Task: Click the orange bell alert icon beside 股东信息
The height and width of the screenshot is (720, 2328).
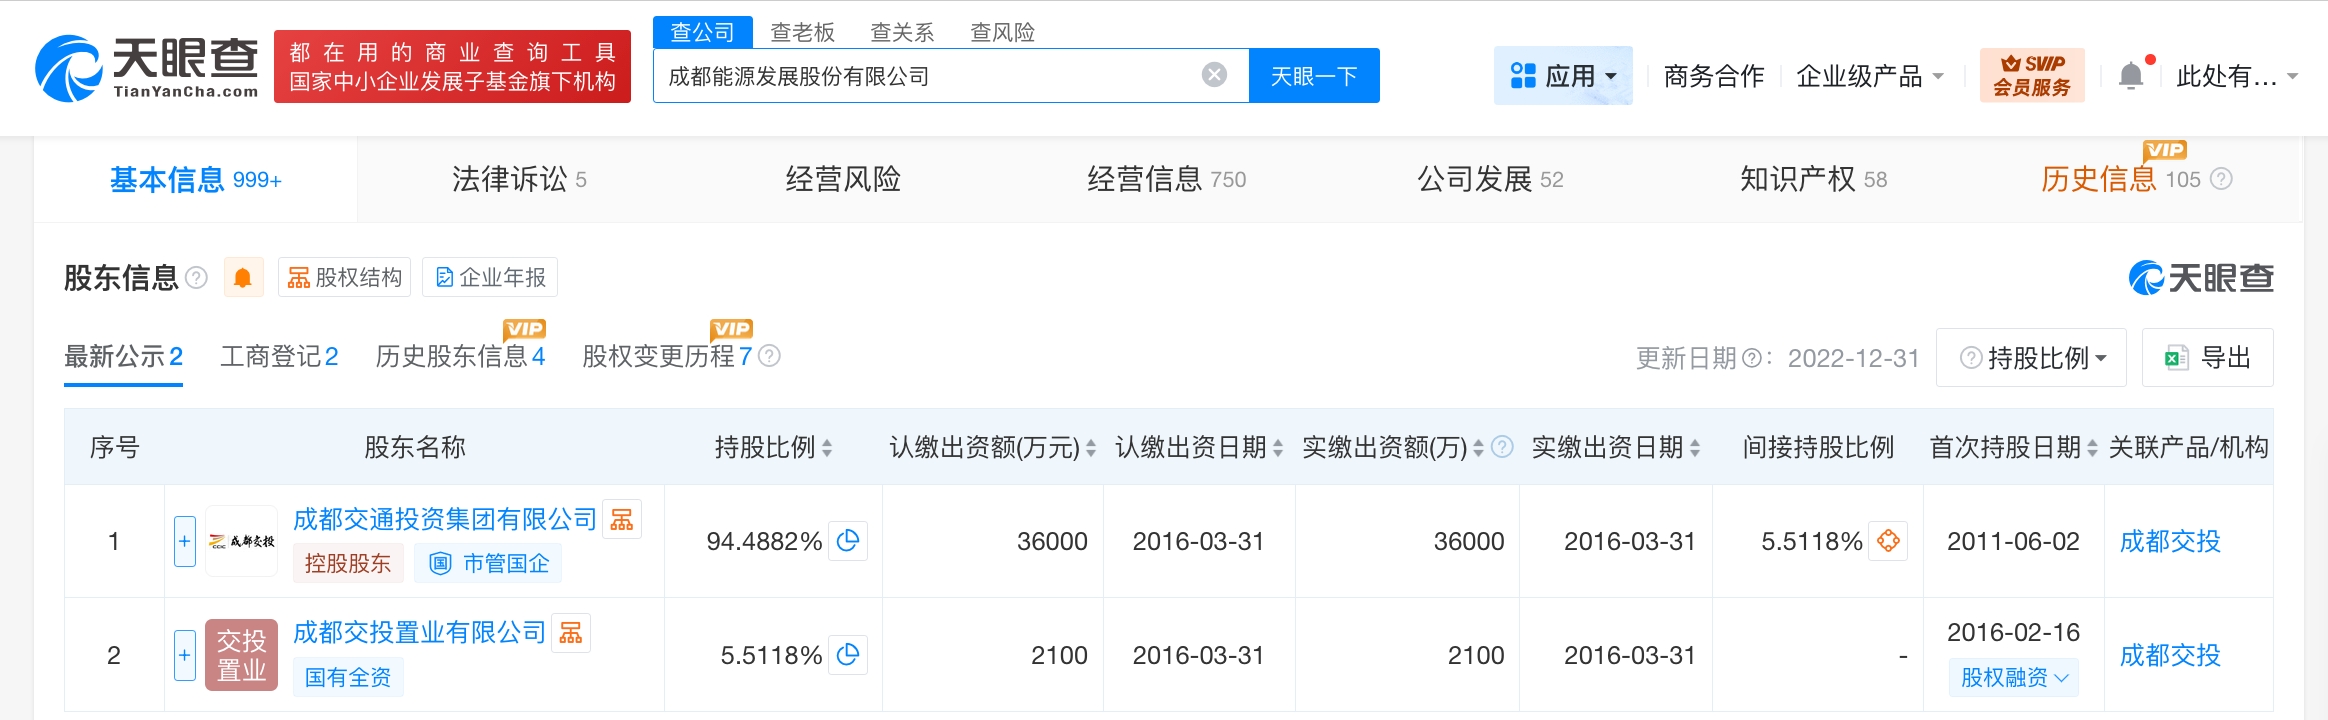Action: tap(242, 278)
